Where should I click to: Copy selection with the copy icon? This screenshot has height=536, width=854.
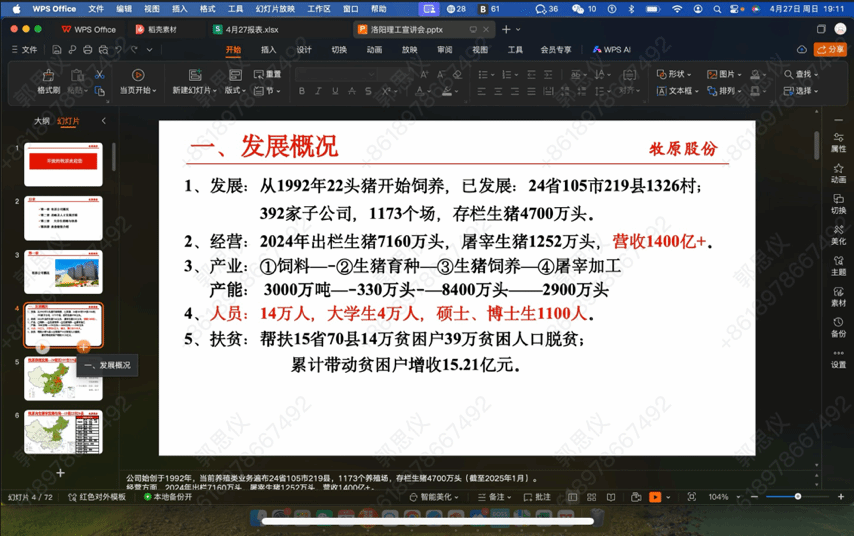click(100, 91)
